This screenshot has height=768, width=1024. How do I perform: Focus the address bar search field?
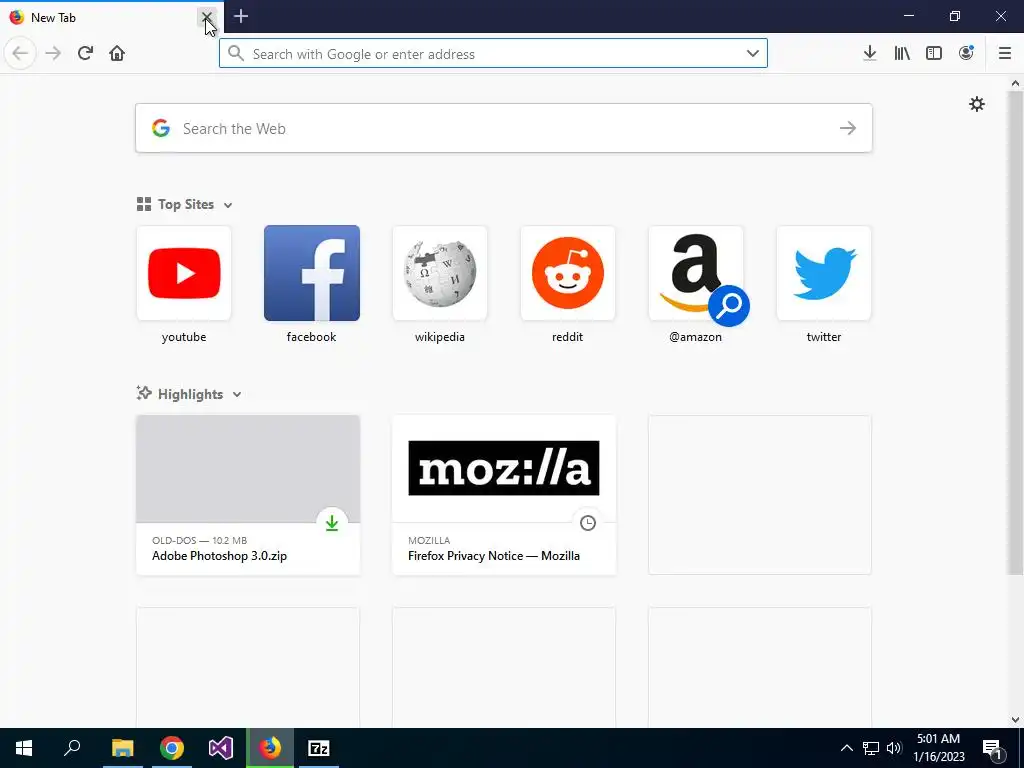pos(493,53)
